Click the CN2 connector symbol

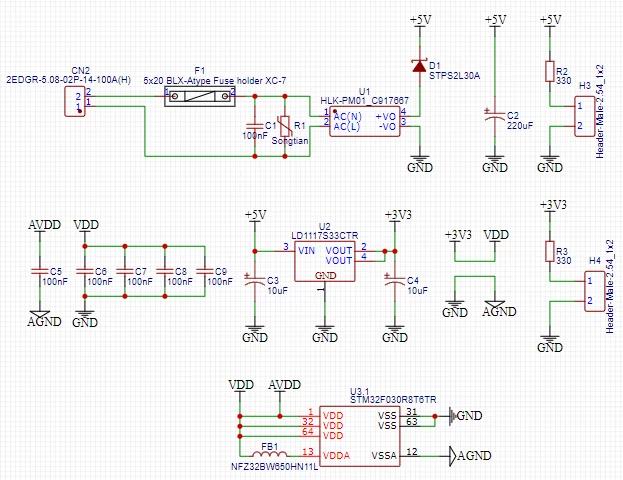75,101
